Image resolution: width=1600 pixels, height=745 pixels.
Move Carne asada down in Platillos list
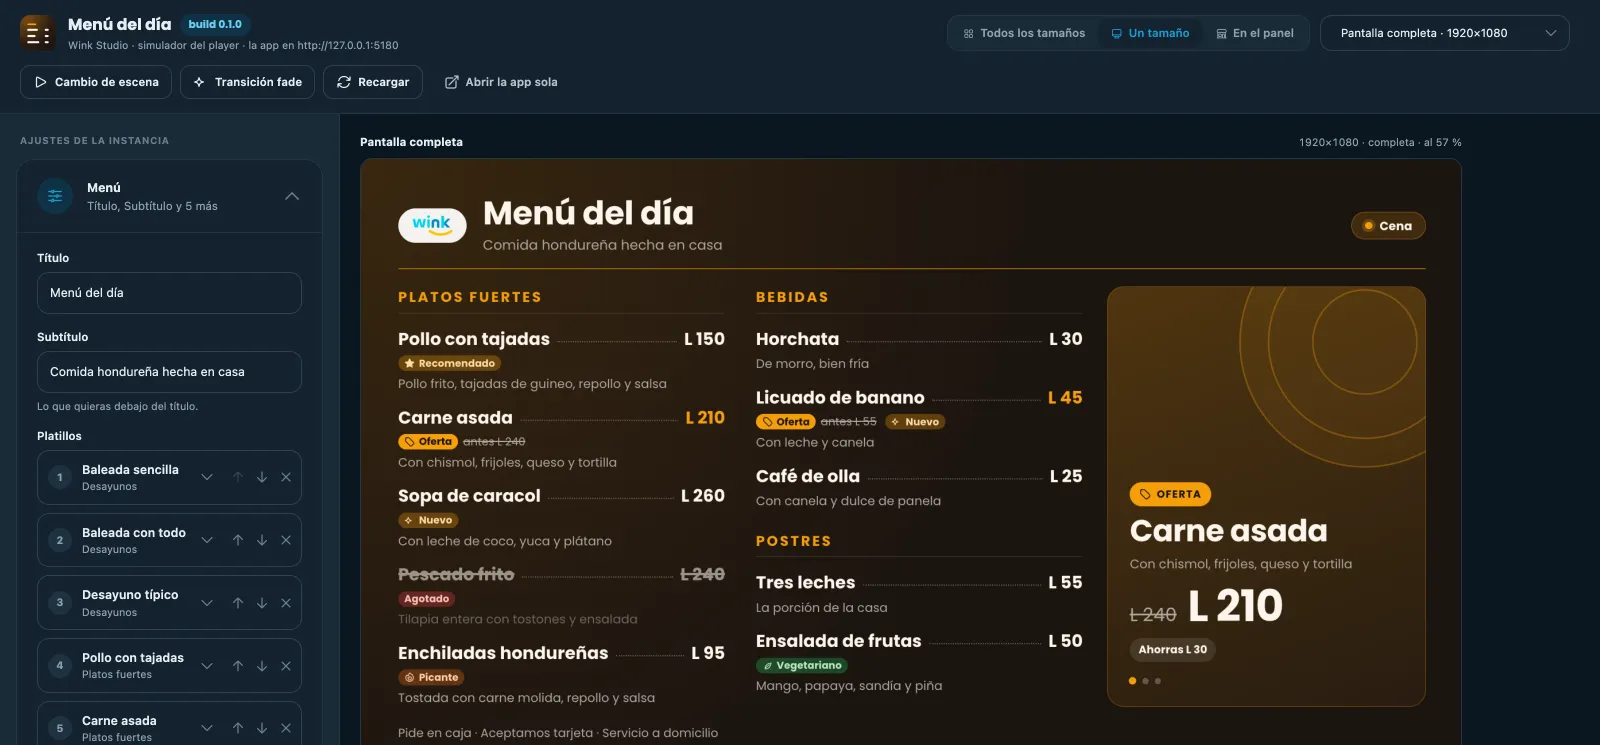point(262,728)
